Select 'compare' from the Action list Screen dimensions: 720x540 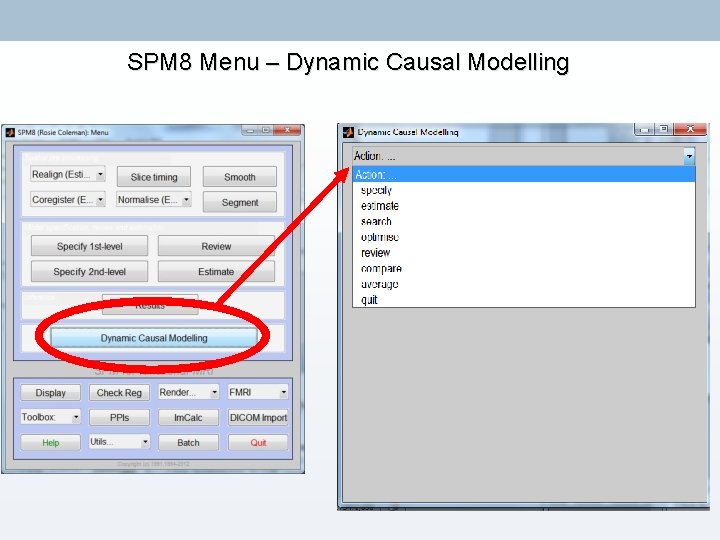click(524, 268)
